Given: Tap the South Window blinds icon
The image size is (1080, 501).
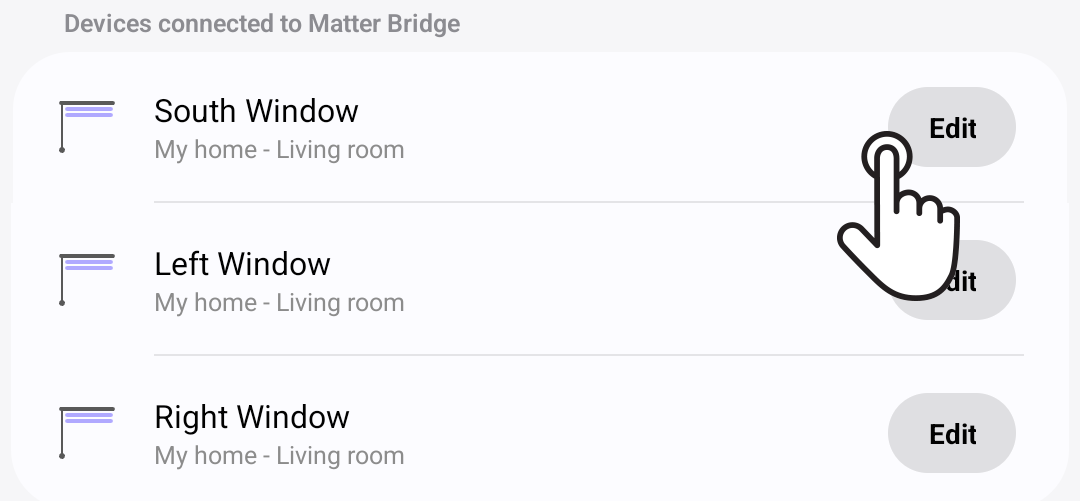Looking at the screenshot, I should coord(87,127).
